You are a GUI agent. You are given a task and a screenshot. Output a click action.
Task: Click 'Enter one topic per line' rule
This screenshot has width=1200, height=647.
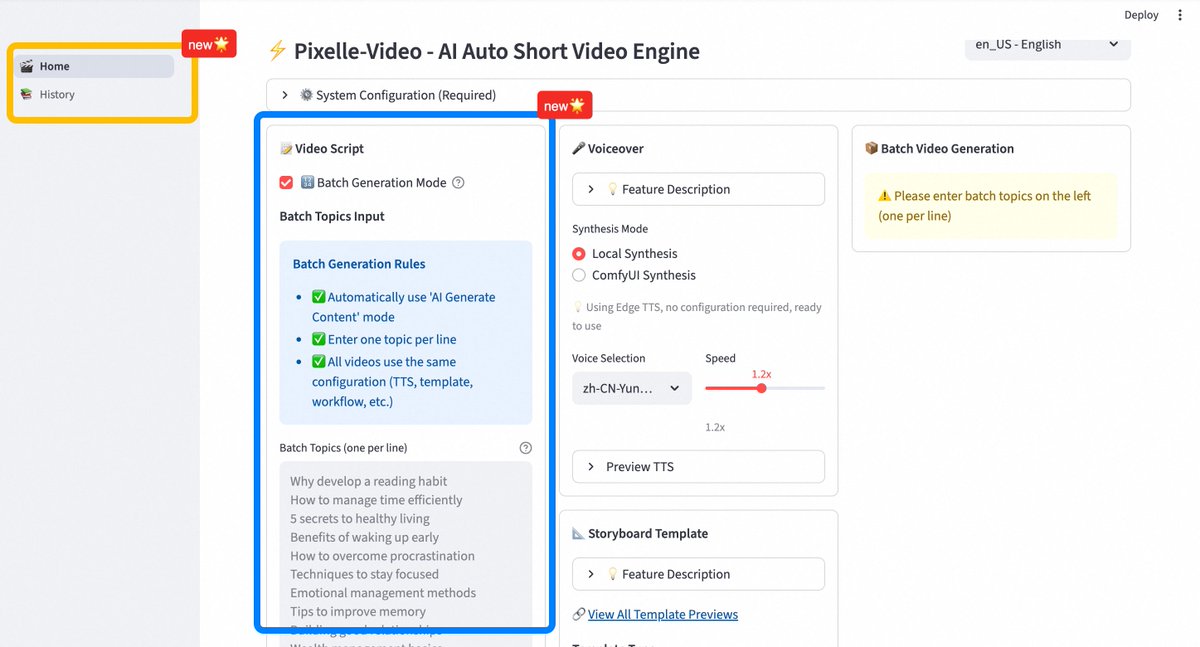point(384,339)
